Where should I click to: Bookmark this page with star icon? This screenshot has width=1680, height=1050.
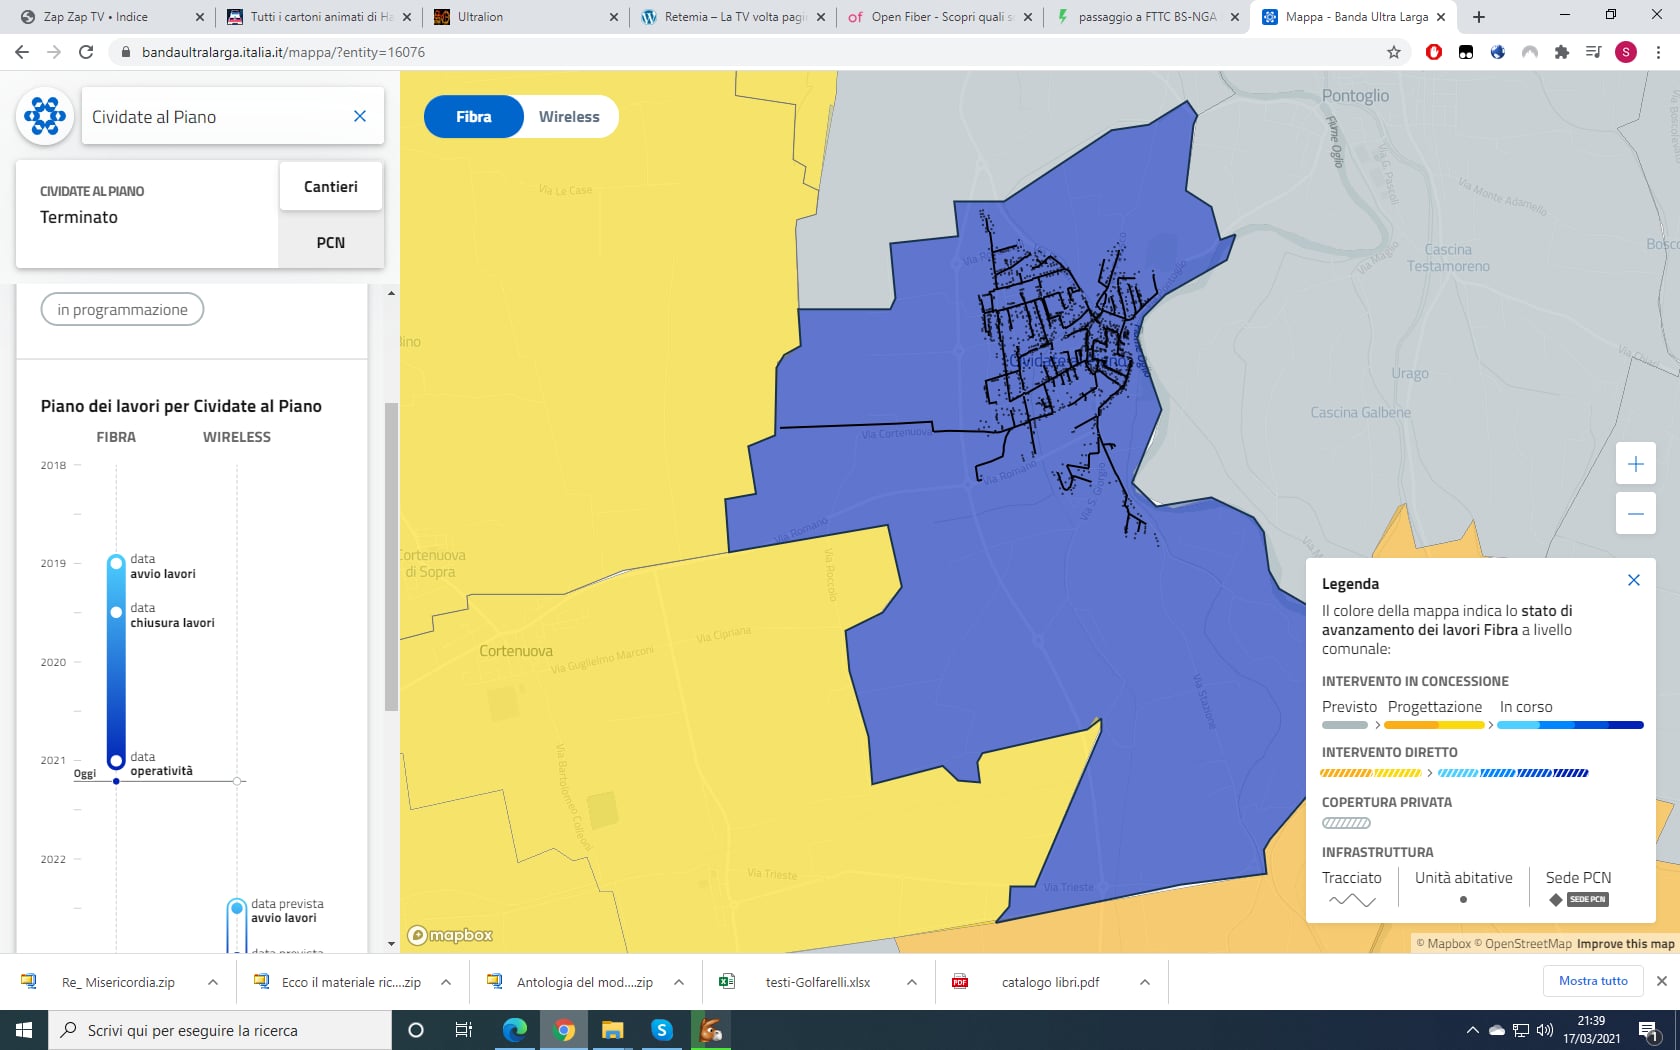click(1393, 52)
